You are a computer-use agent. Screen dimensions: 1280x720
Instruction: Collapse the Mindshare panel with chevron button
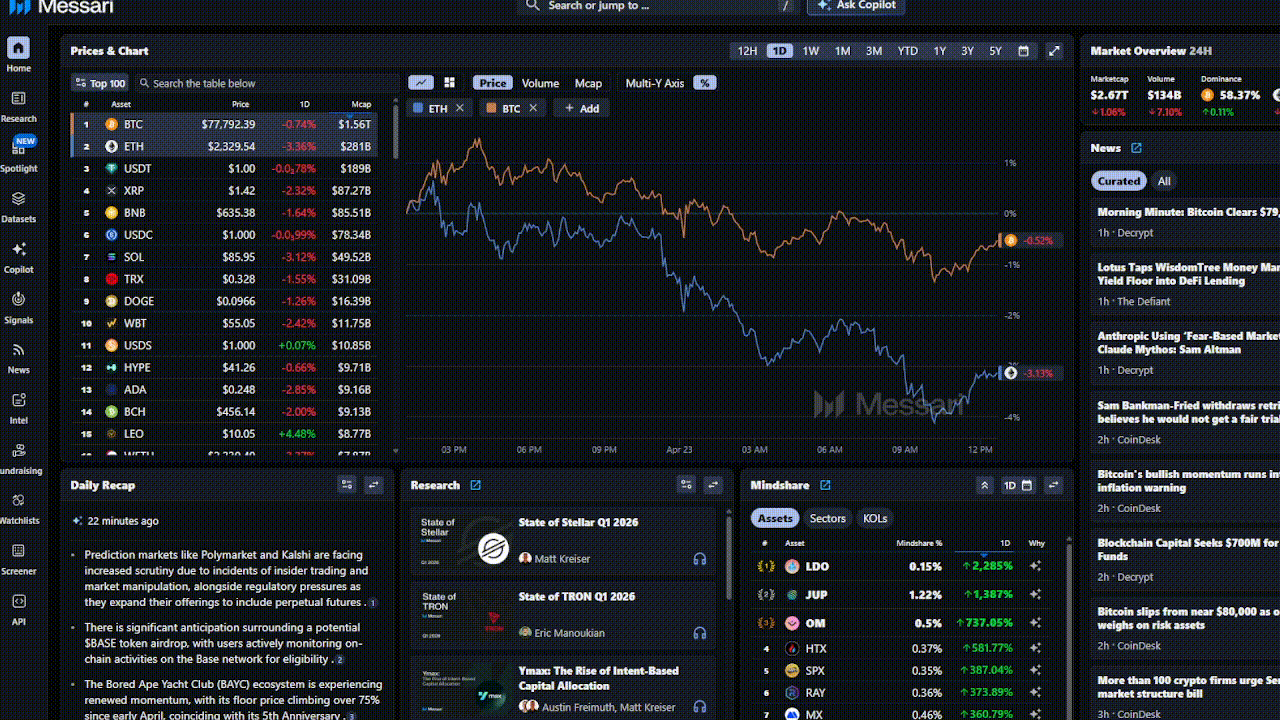(985, 485)
